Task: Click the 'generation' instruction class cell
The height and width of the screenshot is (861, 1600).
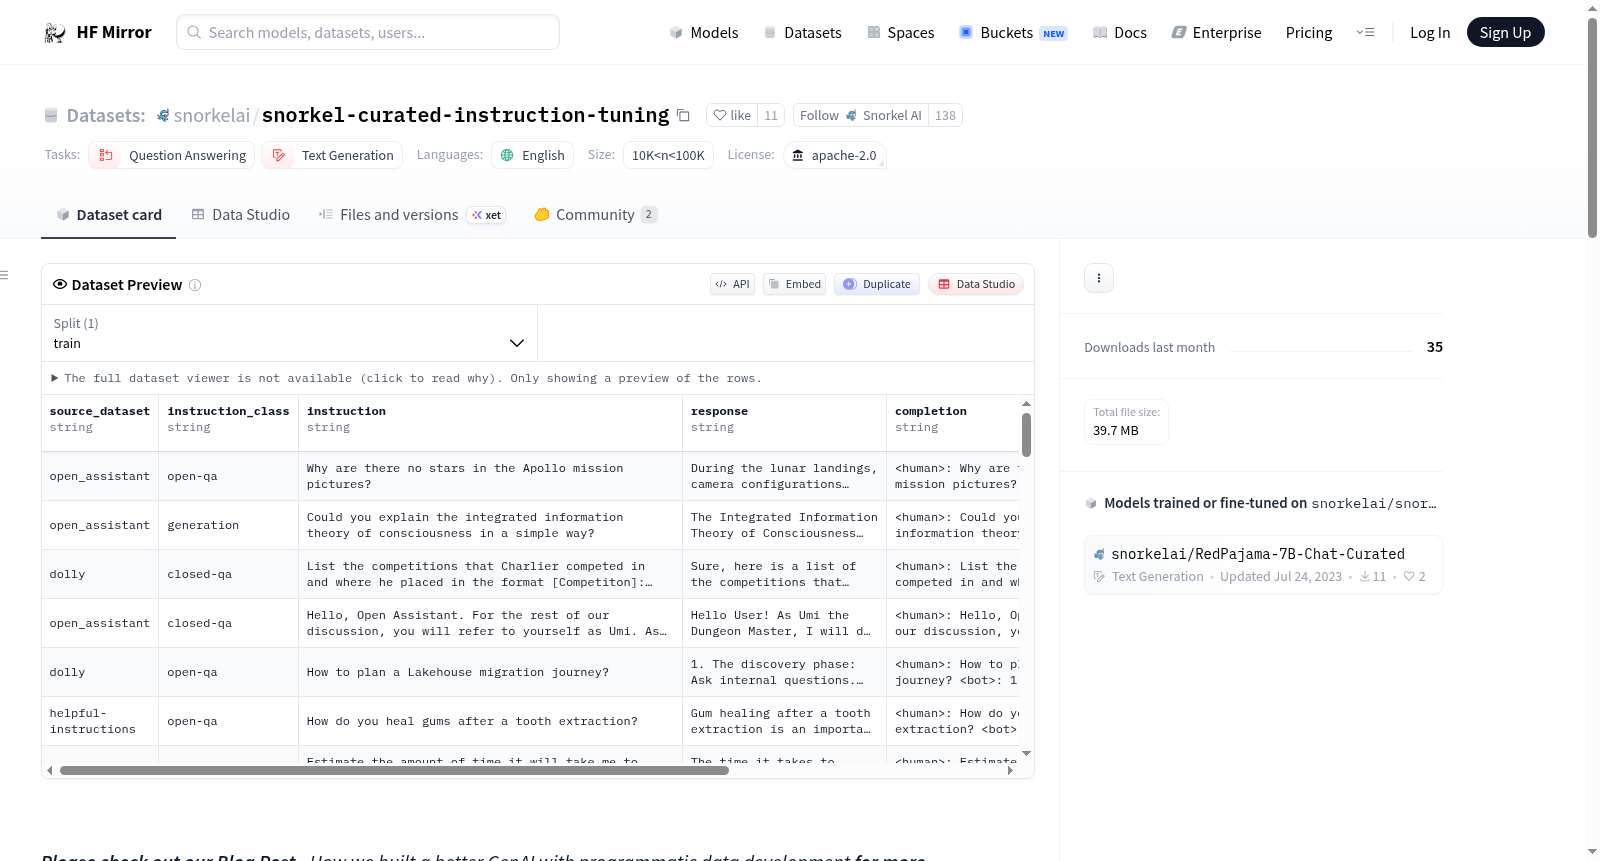Action: pos(229,526)
